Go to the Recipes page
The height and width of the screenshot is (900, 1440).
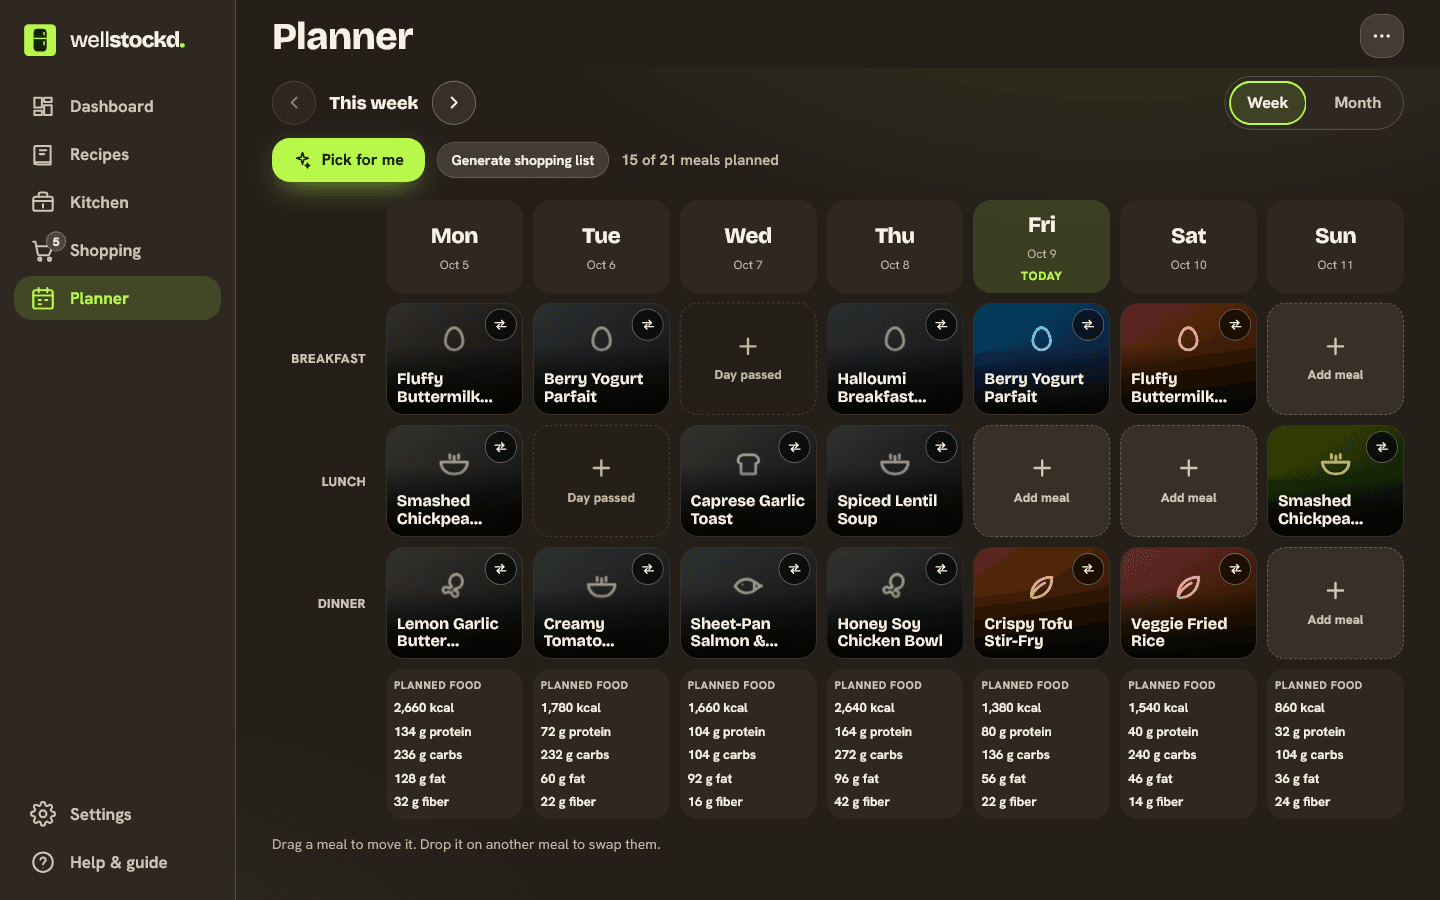[x=117, y=154]
